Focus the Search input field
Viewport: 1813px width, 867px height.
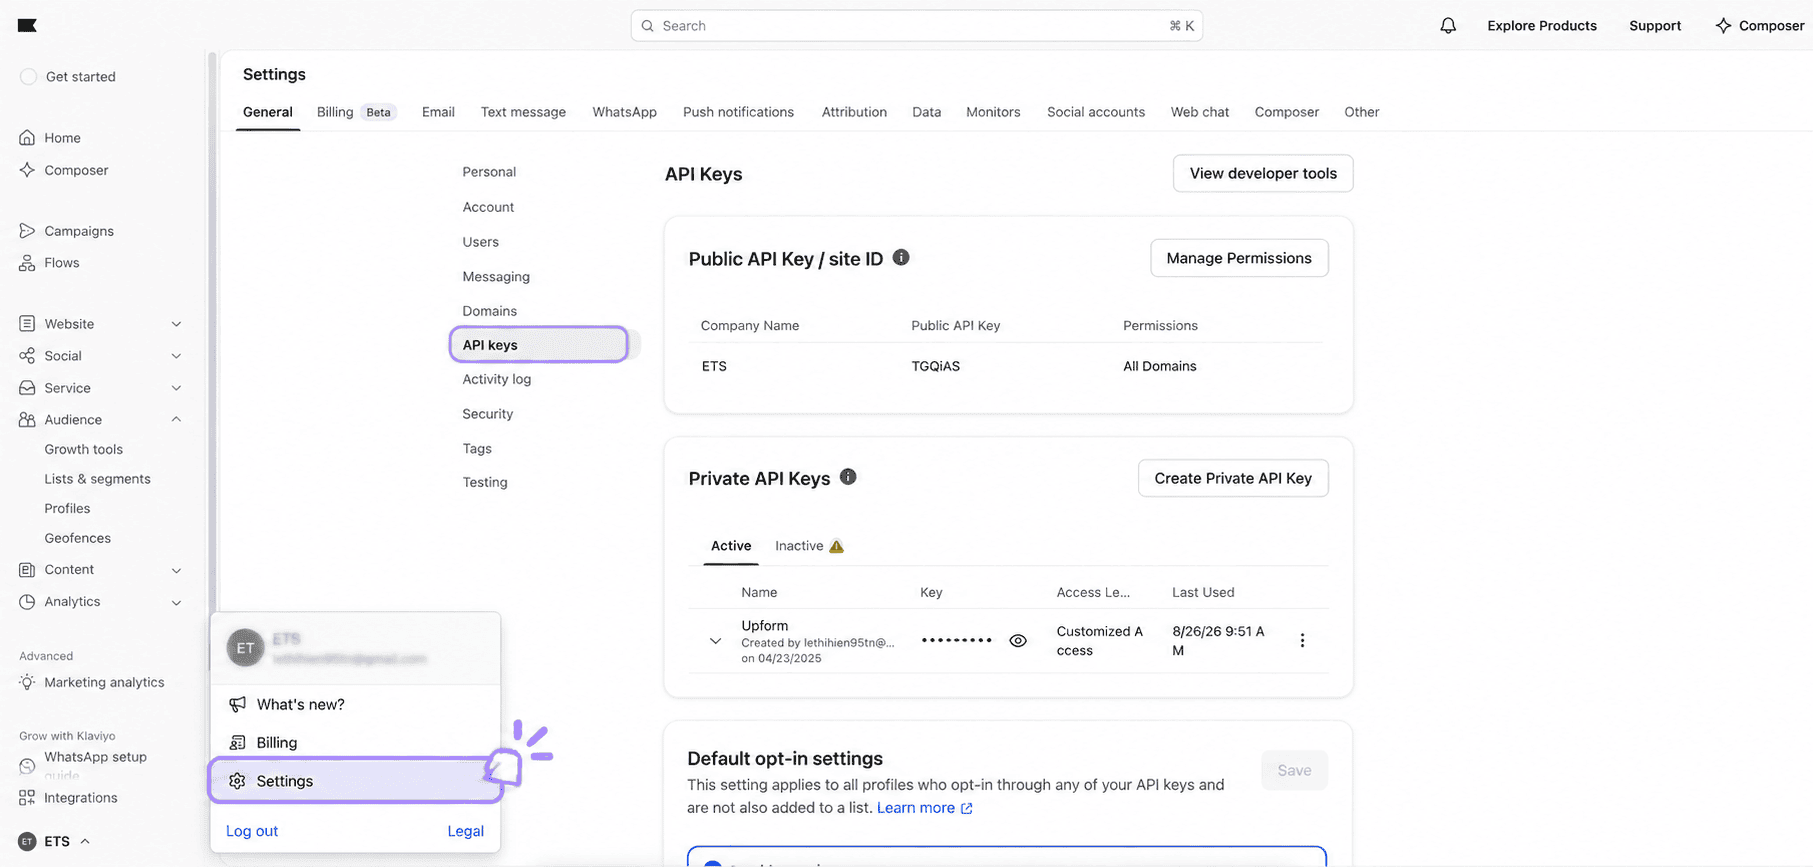pyautogui.click(x=917, y=26)
